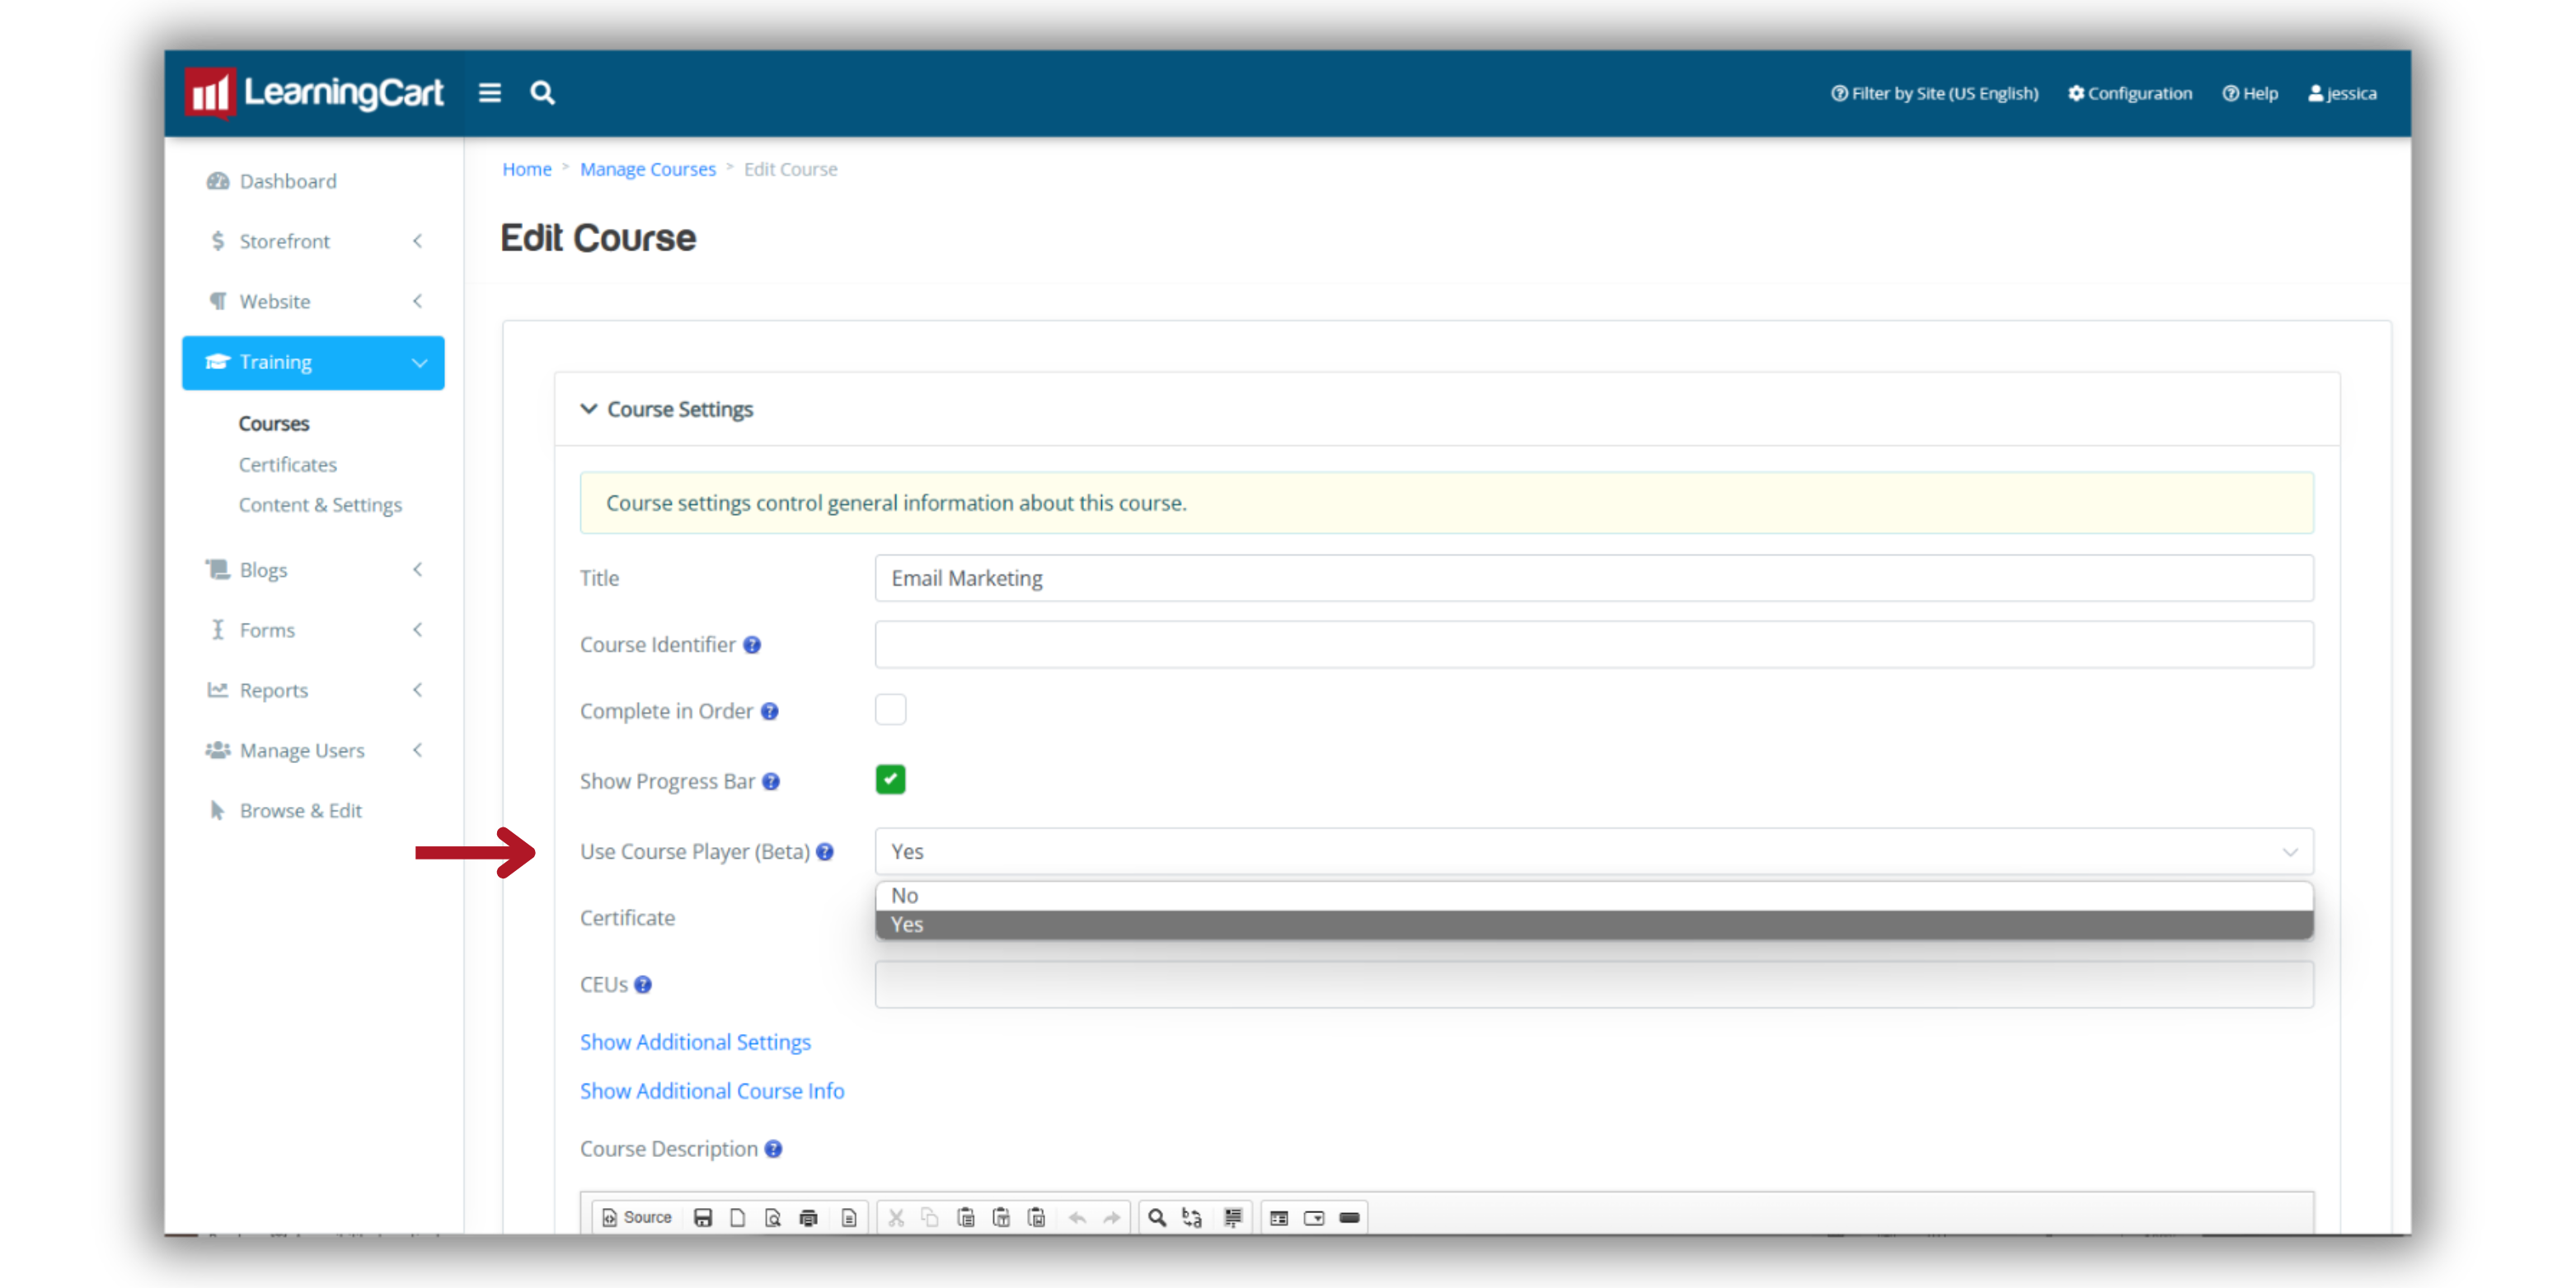Open Courses under Training
2576x1288 pixels.
pyautogui.click(x=274, y=424)
